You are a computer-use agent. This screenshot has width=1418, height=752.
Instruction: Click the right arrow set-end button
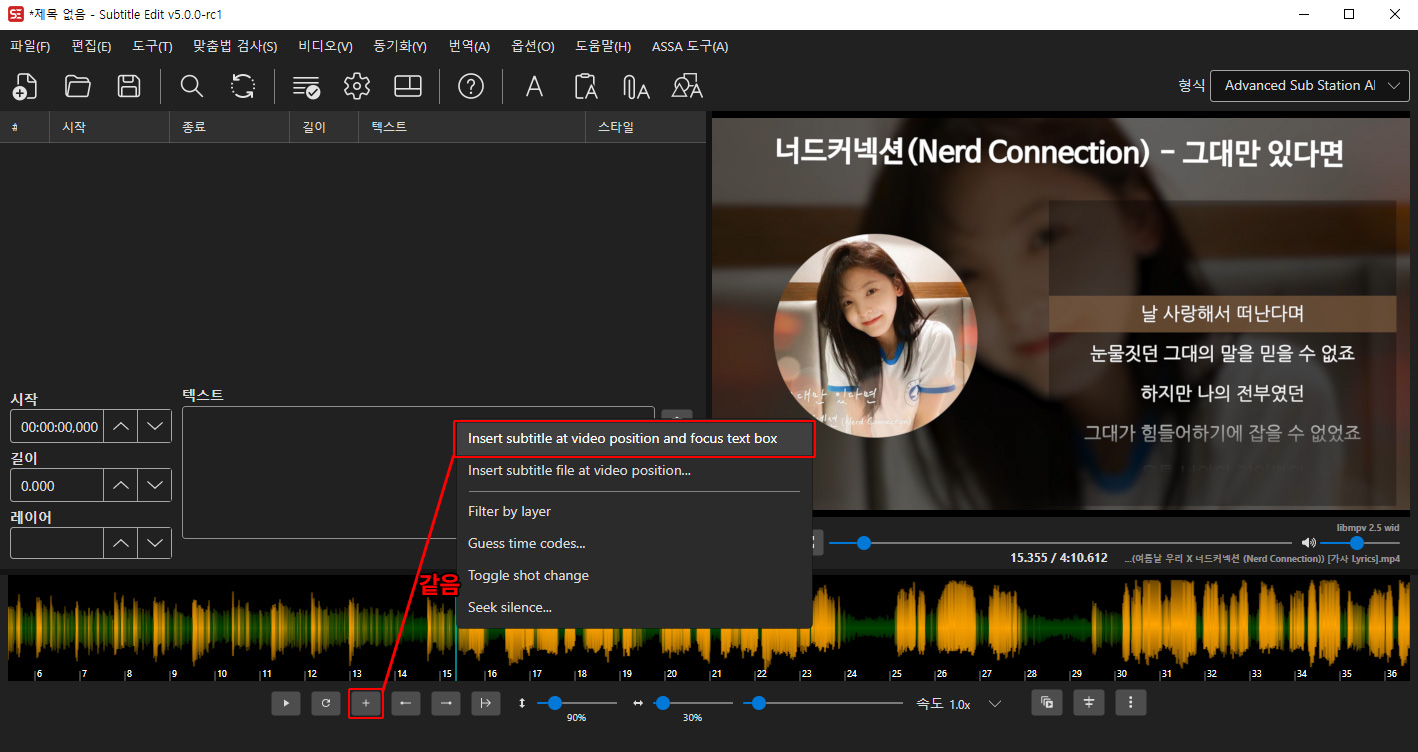pos(446,704)
